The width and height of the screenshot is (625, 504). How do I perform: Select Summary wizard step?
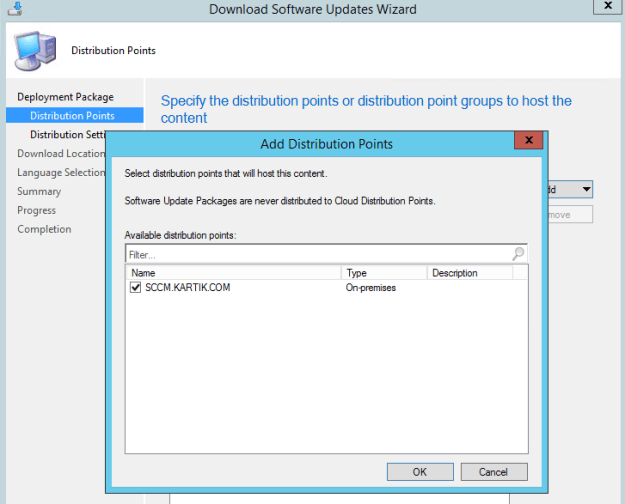39,191
